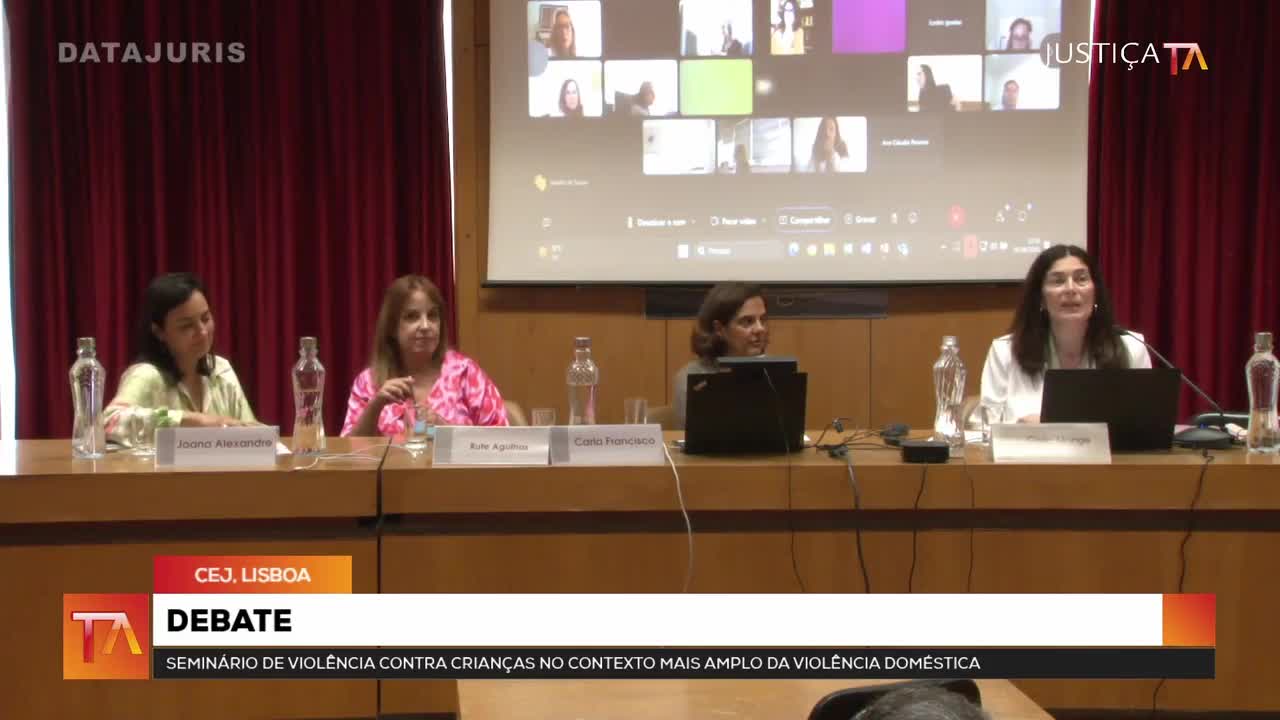Turn off the camera with Parar vídeo
Screen dimensions: 1280x720
(x=733, y=221)
